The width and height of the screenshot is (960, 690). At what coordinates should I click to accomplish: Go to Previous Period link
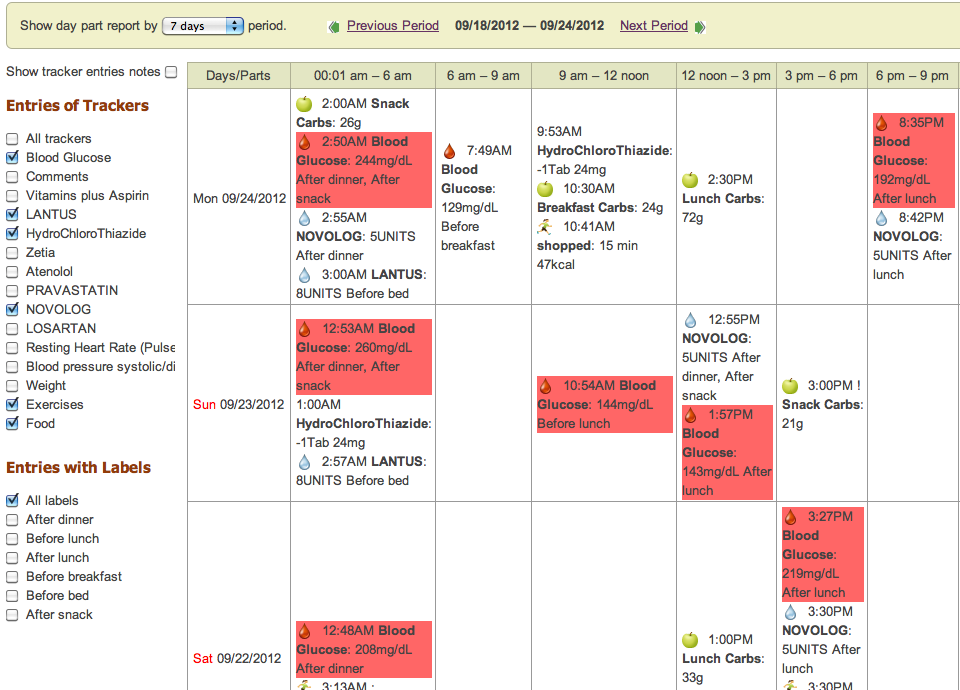pyautogui.click(x=392, y=26)
